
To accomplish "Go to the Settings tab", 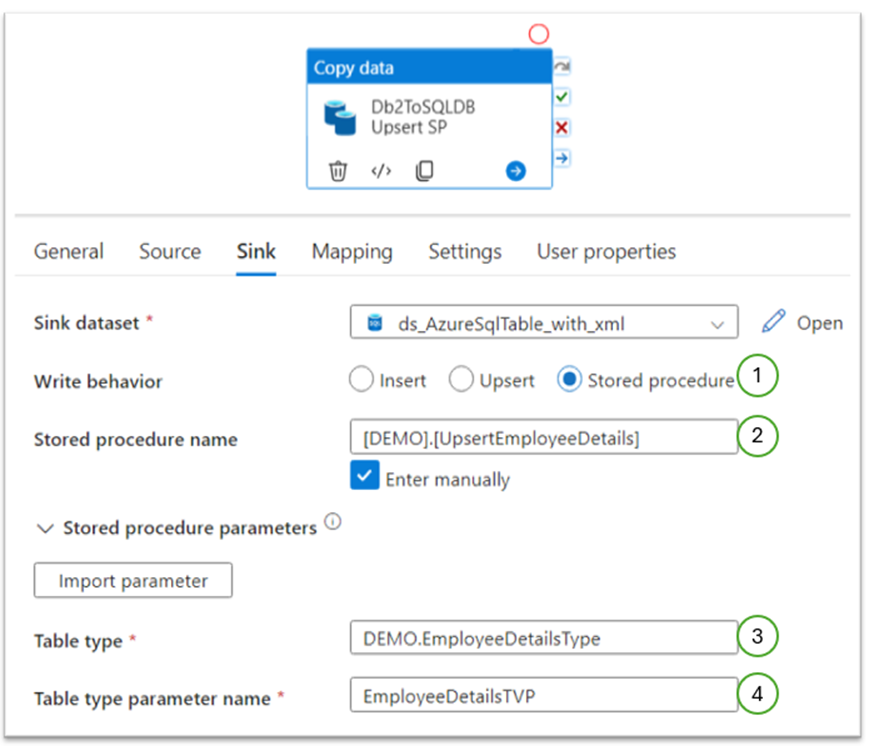I will 465,252.
